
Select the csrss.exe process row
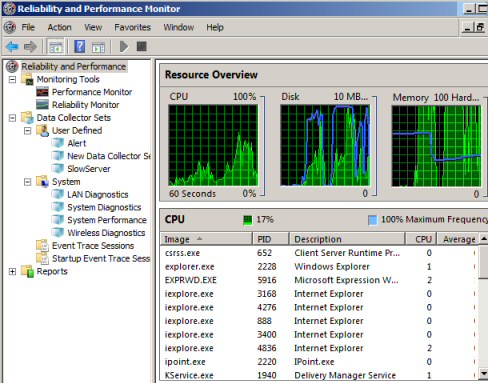tap(319, 253)
